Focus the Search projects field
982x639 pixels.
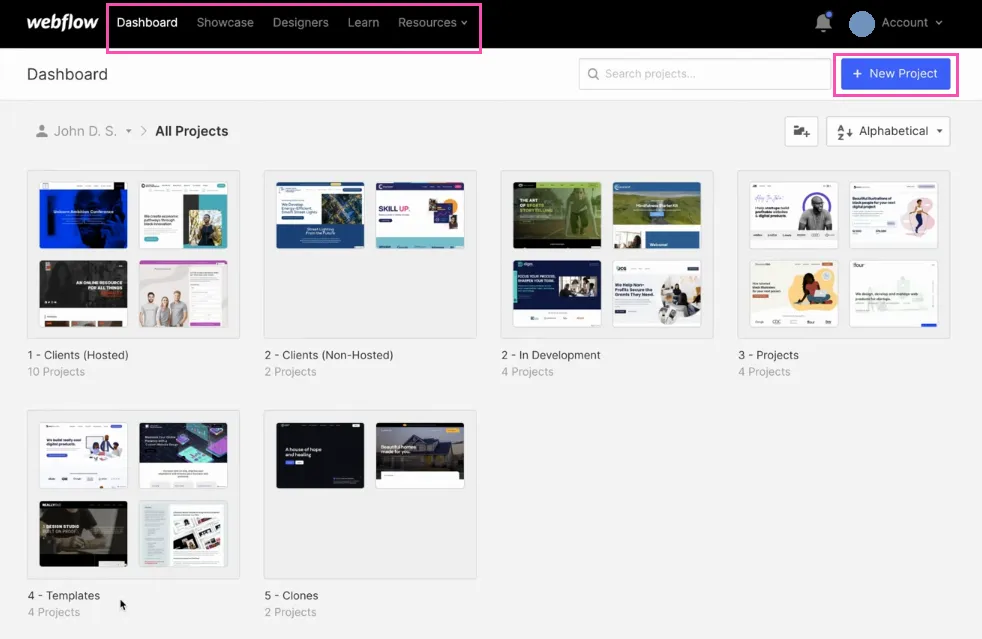click(x=705, y=74)
